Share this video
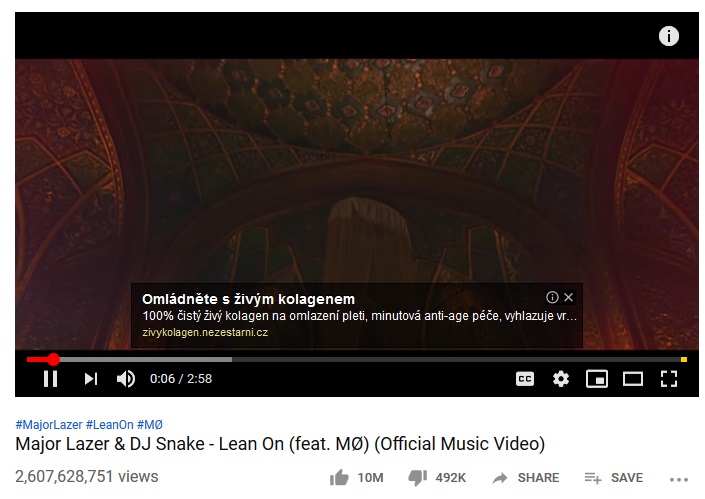This screenshot has width=705, height=499. click(x=526, y=477)
